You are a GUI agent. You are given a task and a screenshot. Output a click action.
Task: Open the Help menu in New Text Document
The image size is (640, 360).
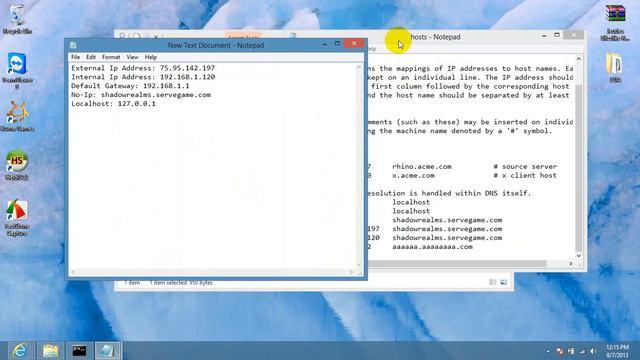151,57
